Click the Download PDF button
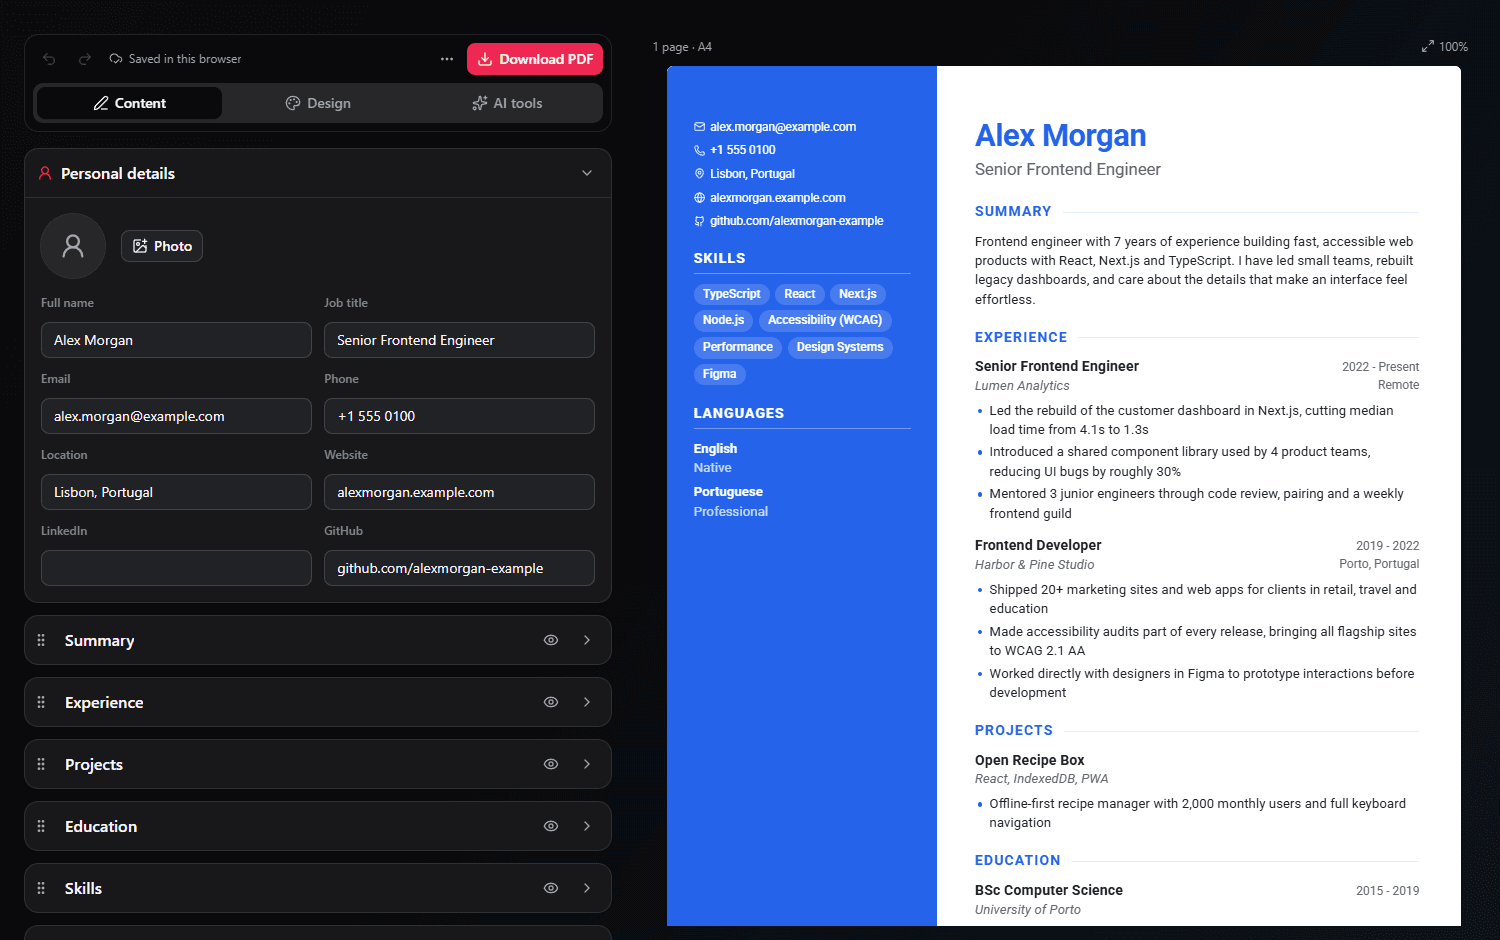The image size is (1500, 940). (535, 59)
